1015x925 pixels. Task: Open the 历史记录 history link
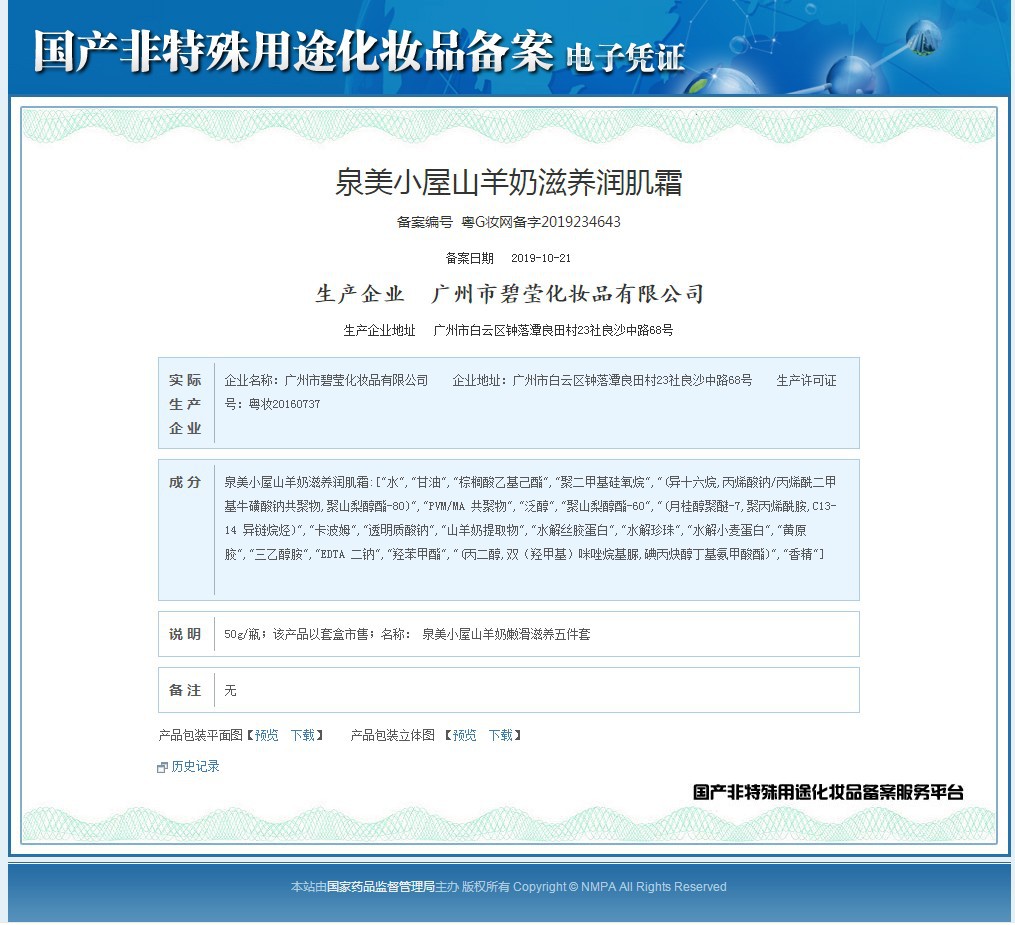pyautogui.click(x=195, y=766)
